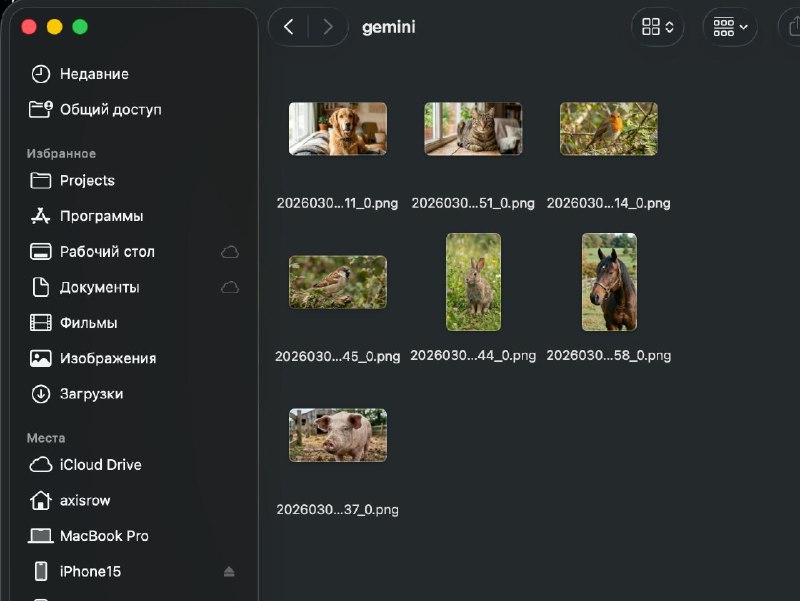Open the Projects folder in sidebar
This screenshot has height=601, width=800.
tap(87, 181)
